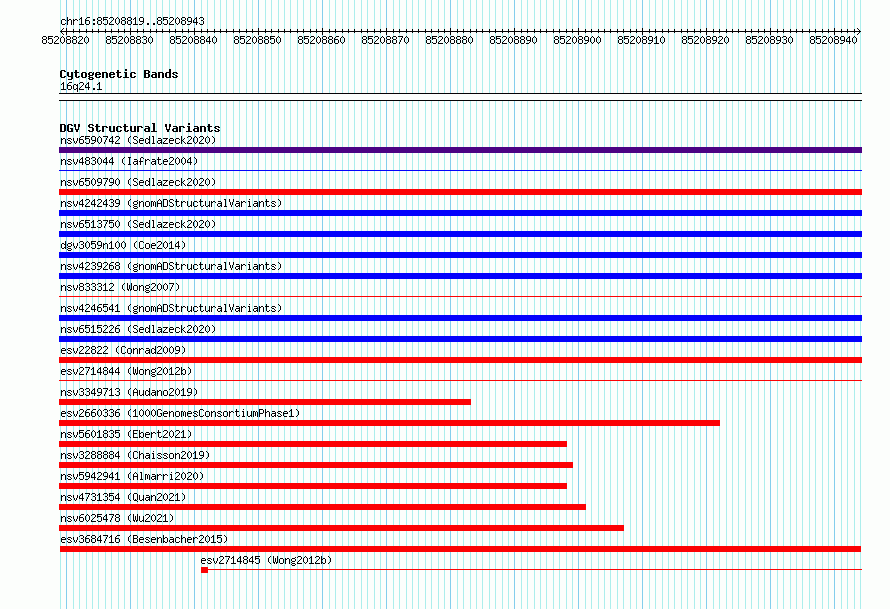Click the red bar under nsv4731354
The width and height of the screenshot is (890, 609).
tap(322, 507)
